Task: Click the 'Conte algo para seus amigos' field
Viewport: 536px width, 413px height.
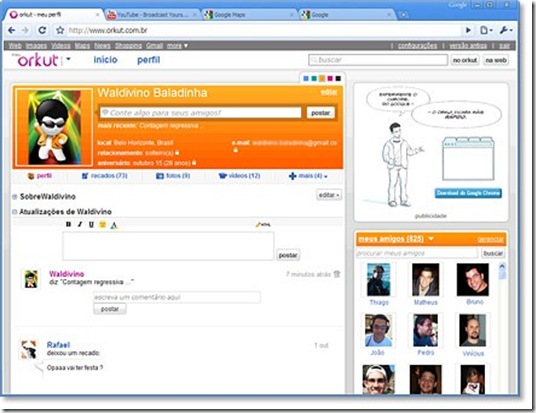Action: (200, 112)
